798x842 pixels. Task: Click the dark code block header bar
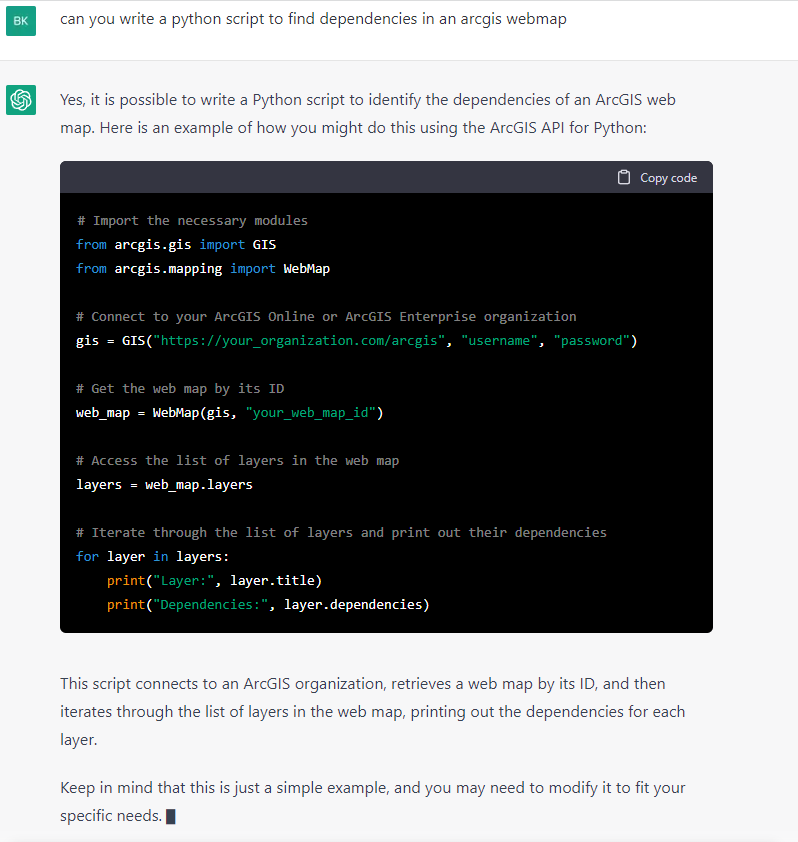[x=300, y=177]
